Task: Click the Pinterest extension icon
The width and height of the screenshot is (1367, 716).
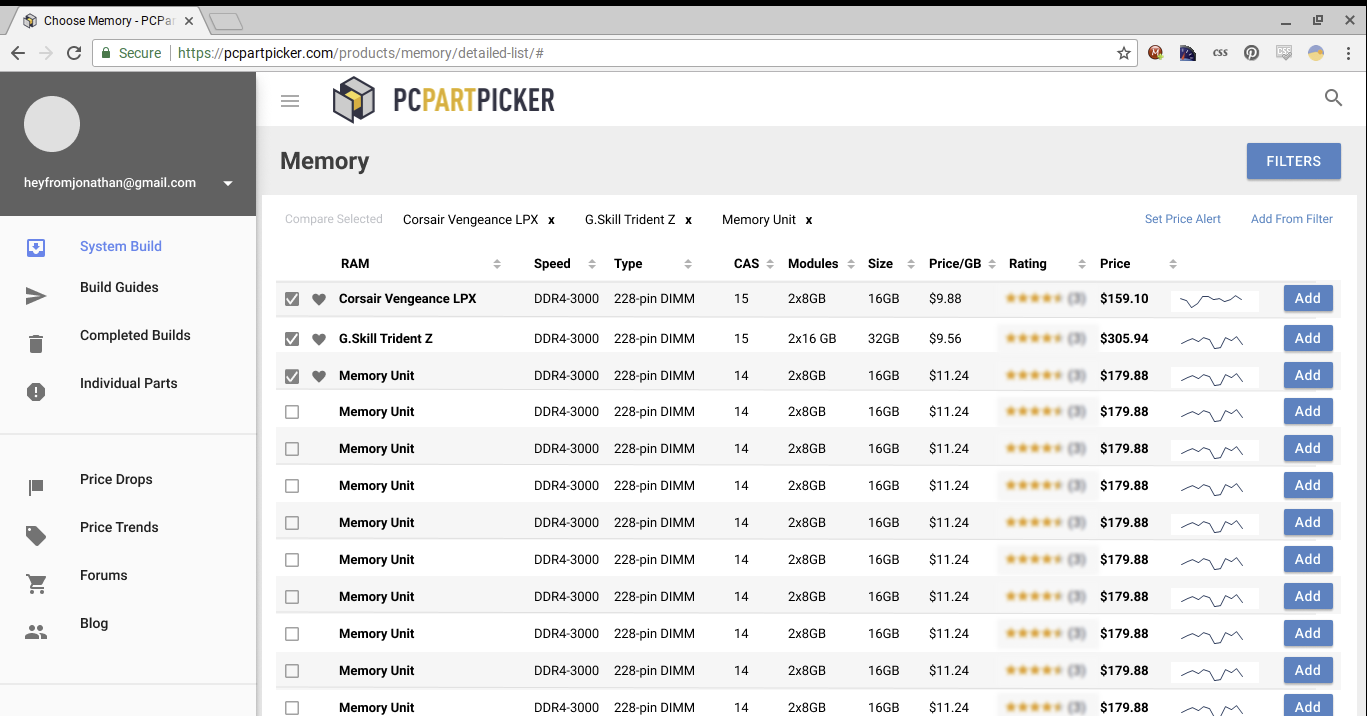Action: [x=1252, y=53]
